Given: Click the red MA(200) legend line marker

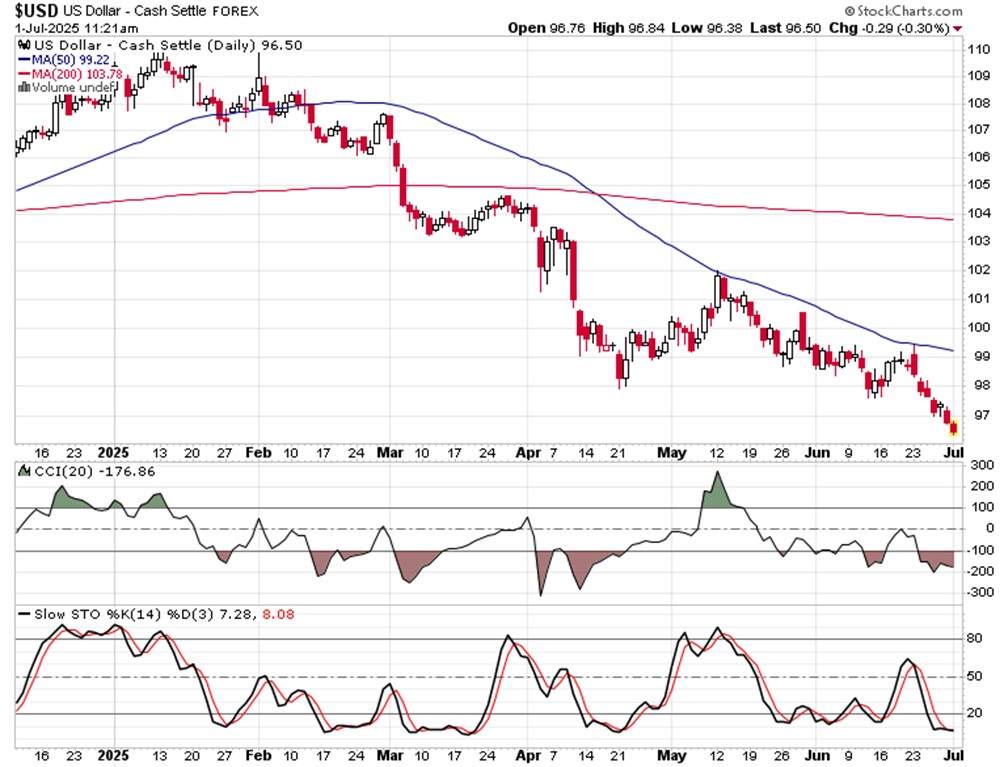Looking at the screenshot, I should click(24, 74).
